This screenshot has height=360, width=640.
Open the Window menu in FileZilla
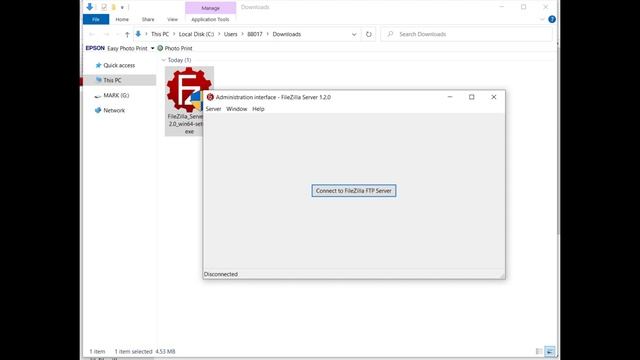pyautogui.click(x=237, y=109)
